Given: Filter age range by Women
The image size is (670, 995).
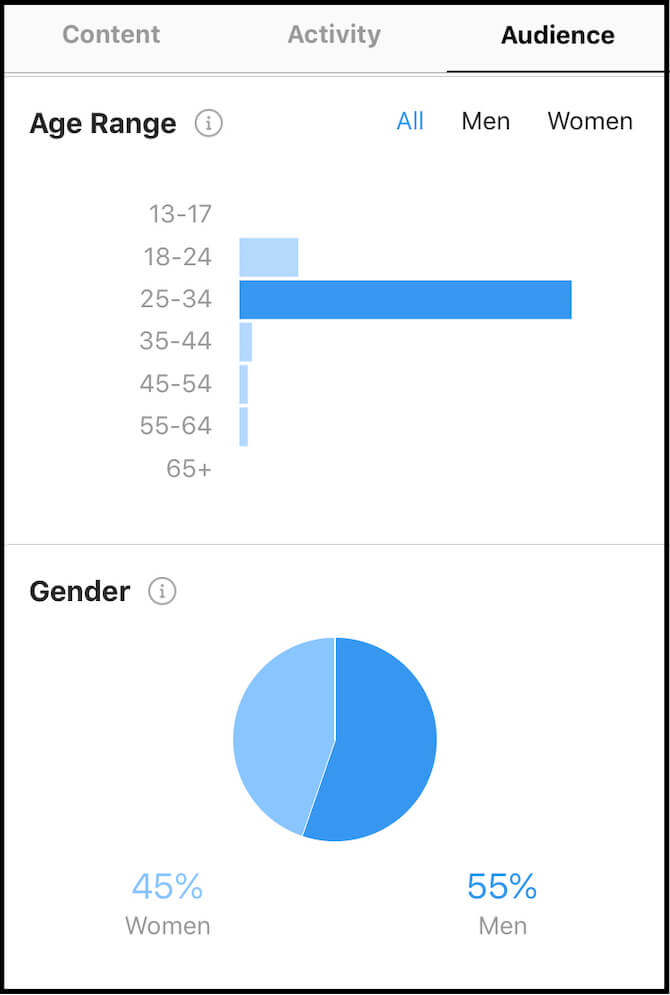Looking at the screenshot, I should pos(590,122).
